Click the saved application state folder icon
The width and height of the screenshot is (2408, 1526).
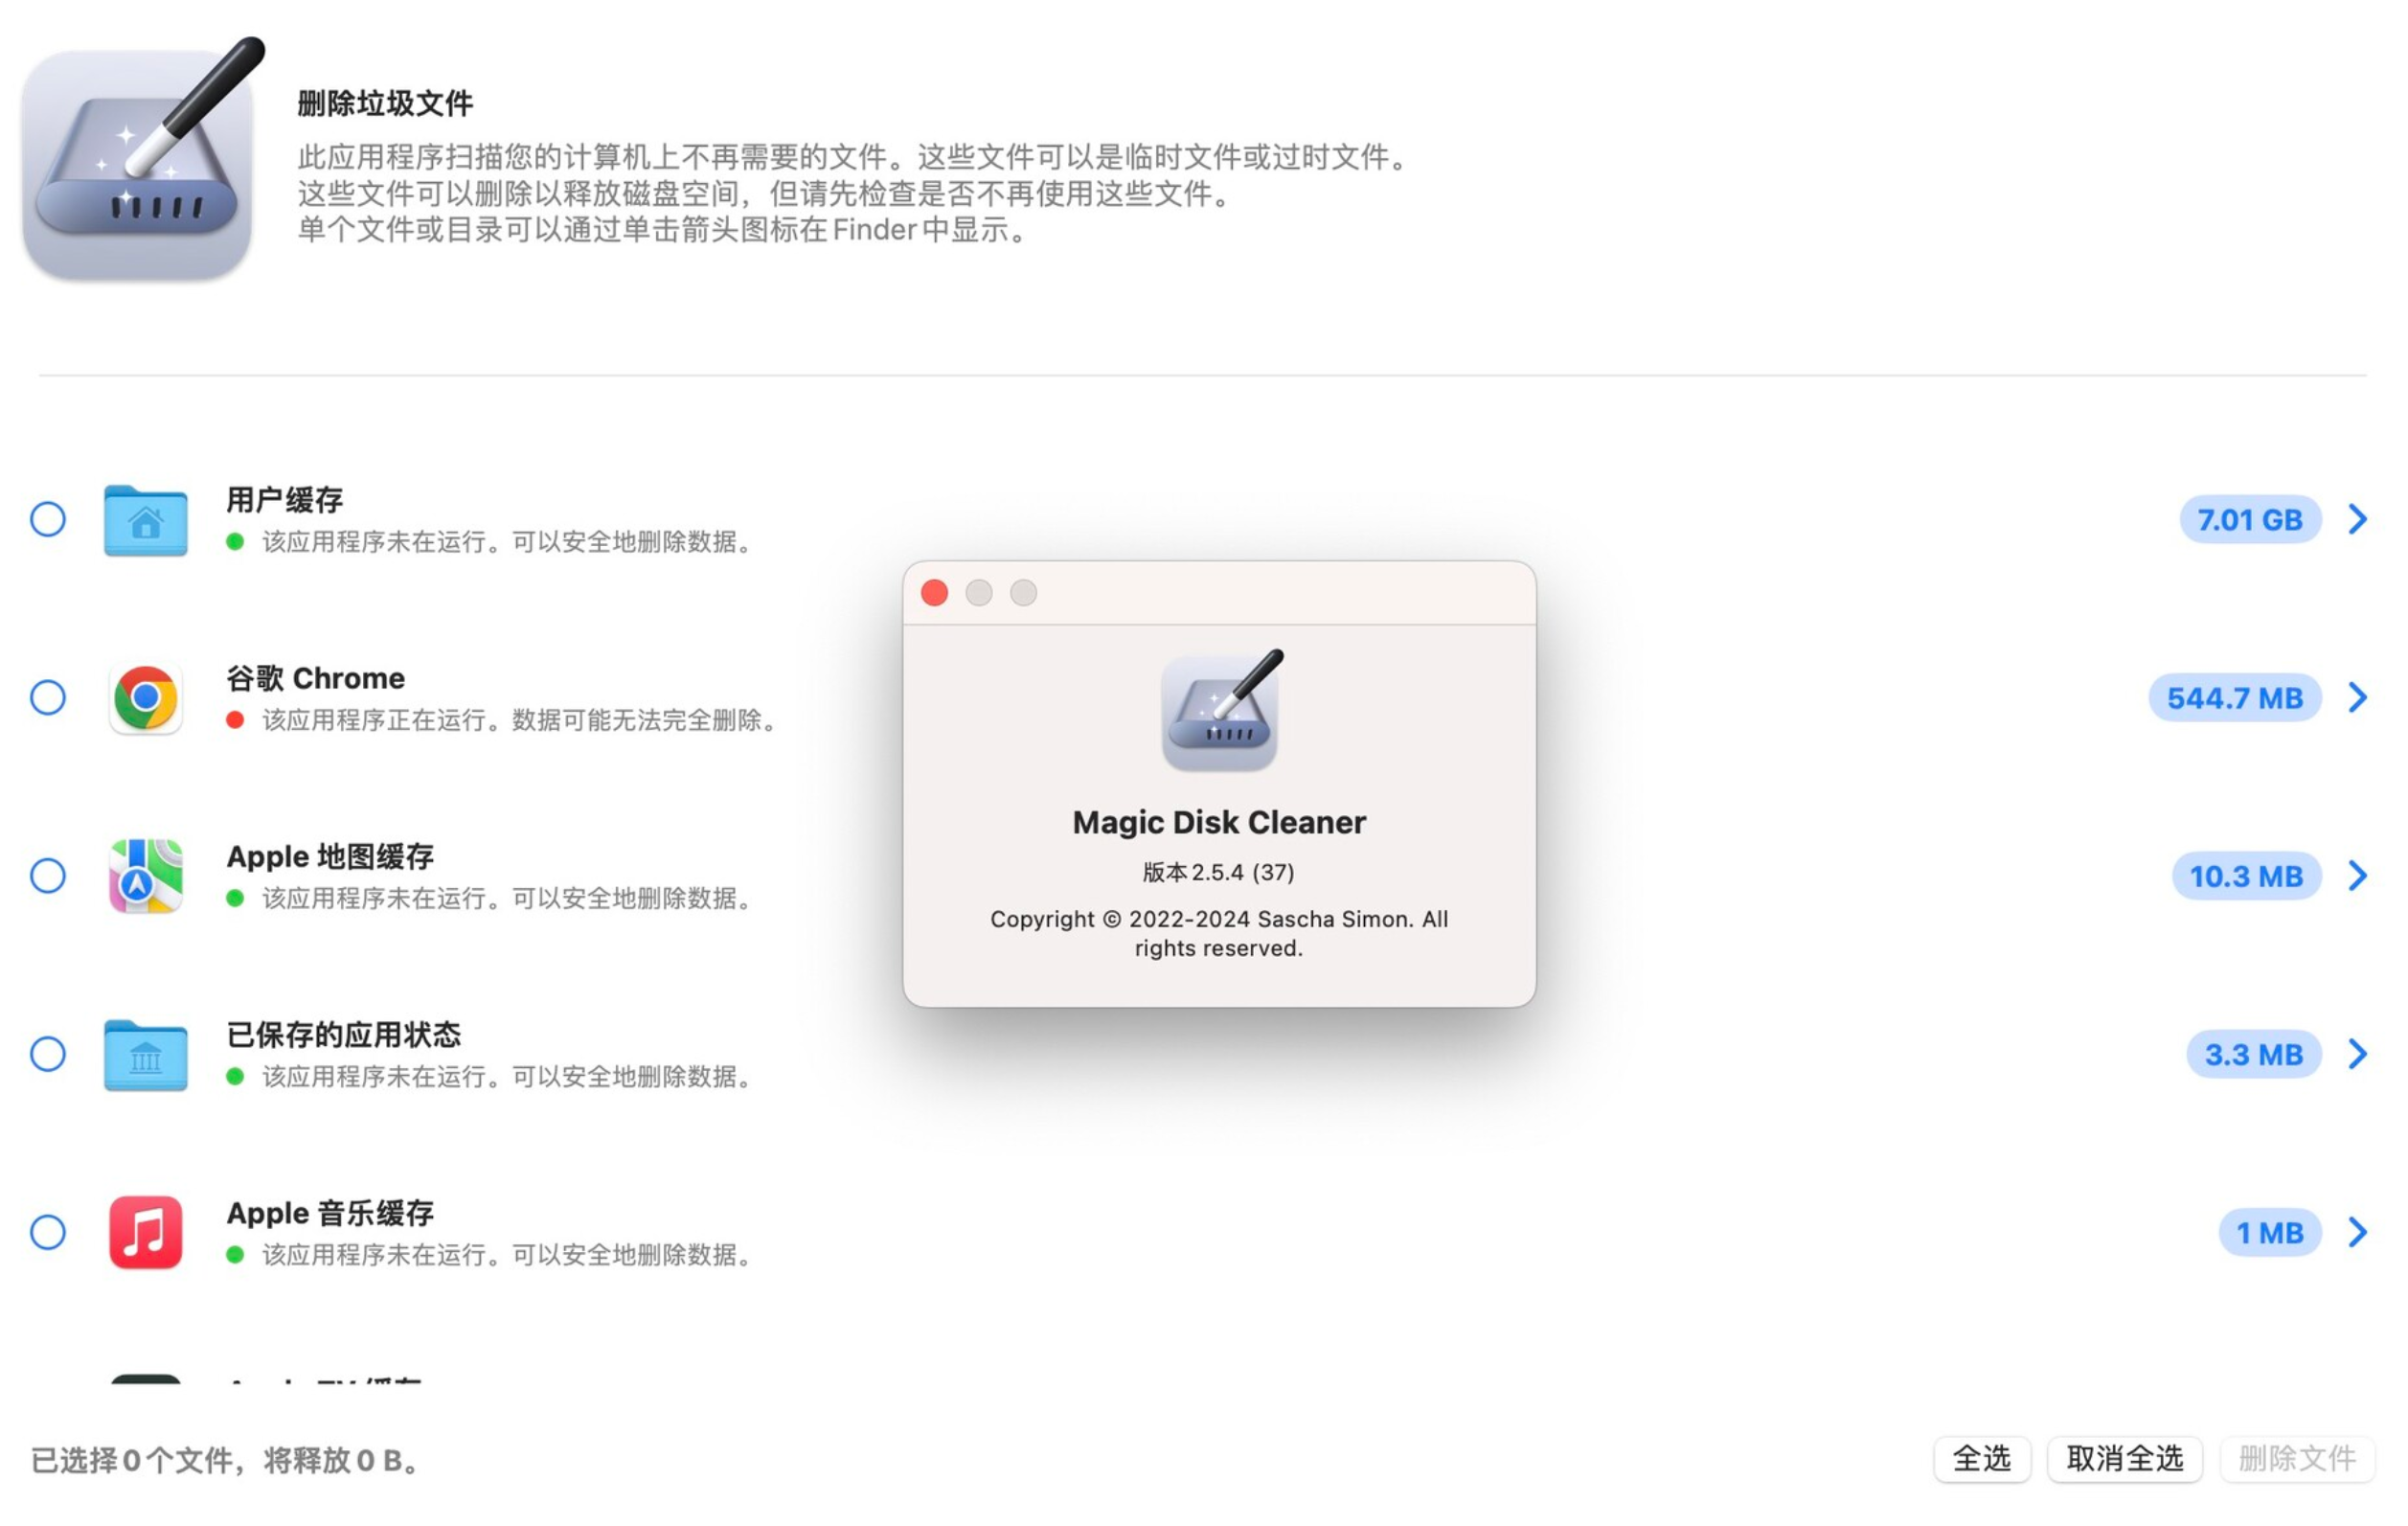point(146,1054)
